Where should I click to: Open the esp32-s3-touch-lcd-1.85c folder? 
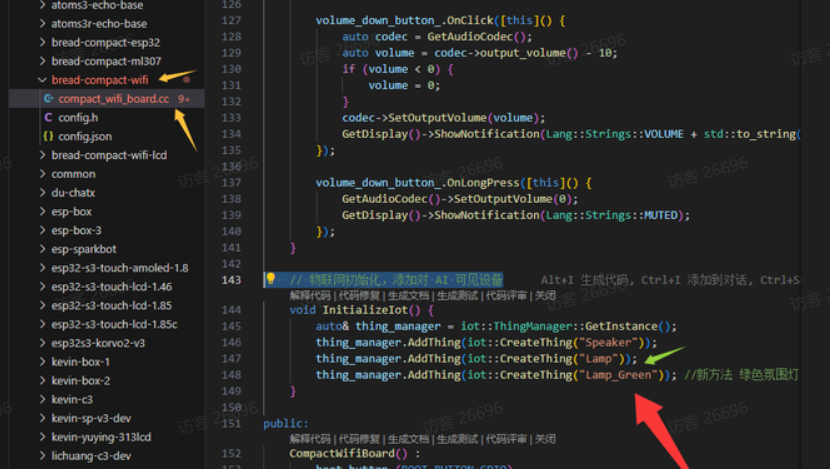(x=114, y=324)
